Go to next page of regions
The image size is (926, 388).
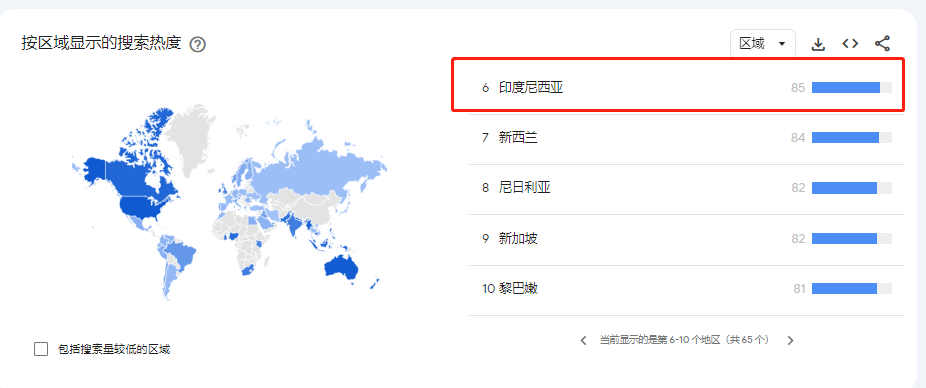coord(791,340)
